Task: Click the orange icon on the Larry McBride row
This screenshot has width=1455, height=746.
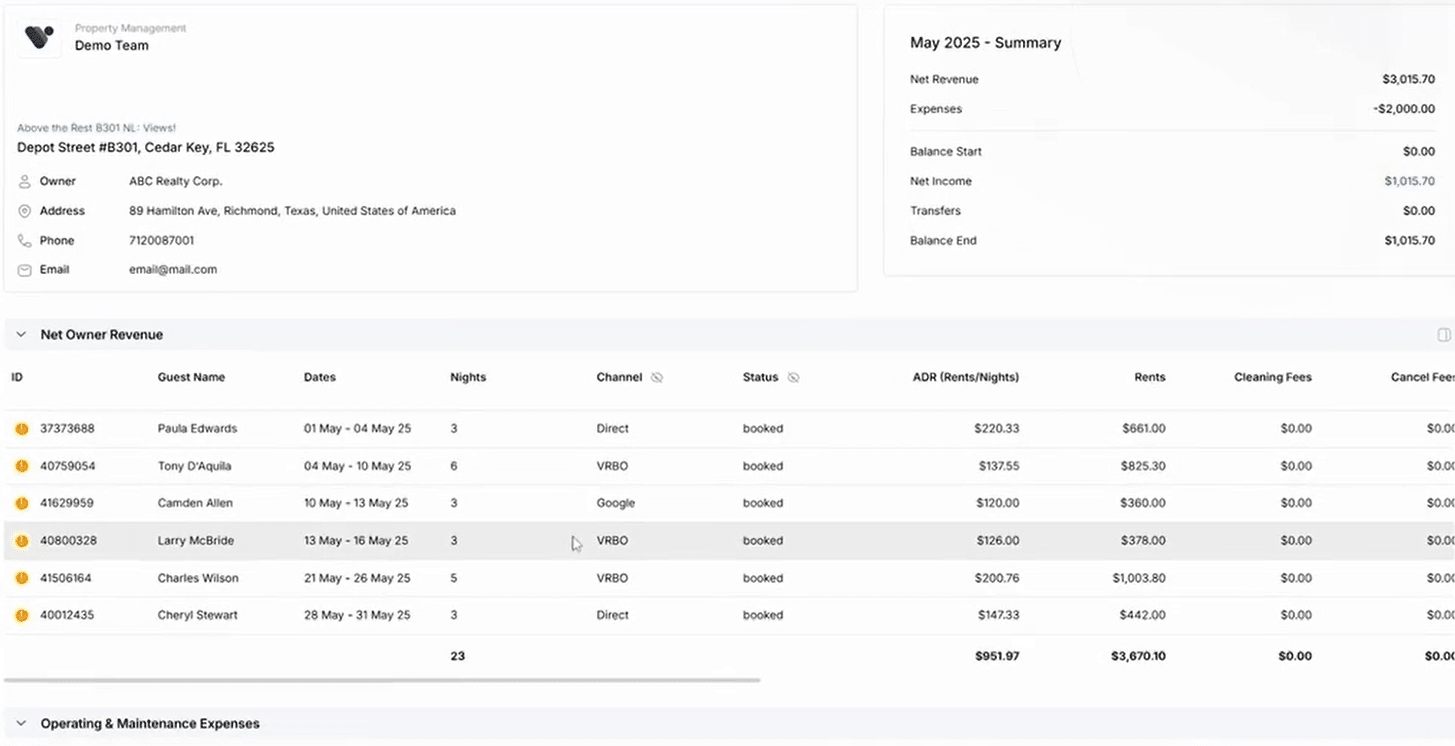Action: [21, 541]
